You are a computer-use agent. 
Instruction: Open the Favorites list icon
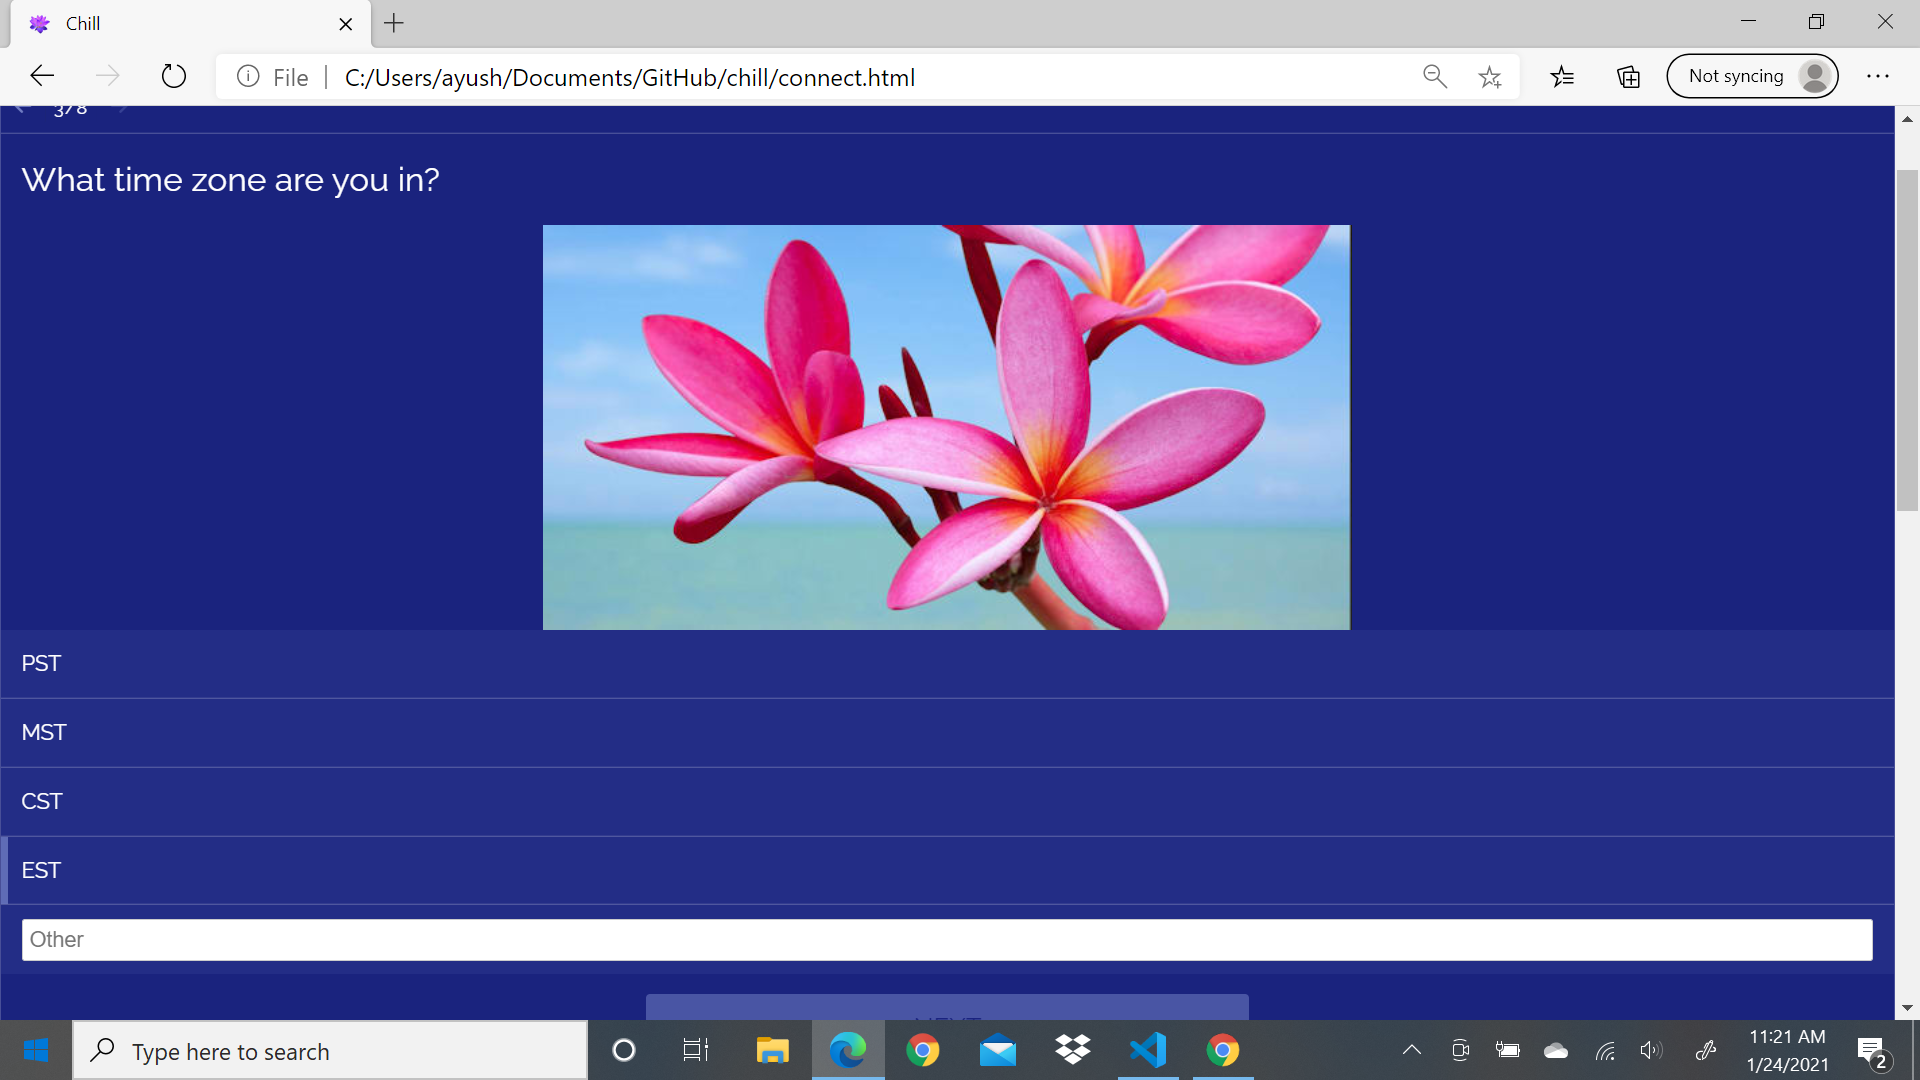tap(1562, 76)
